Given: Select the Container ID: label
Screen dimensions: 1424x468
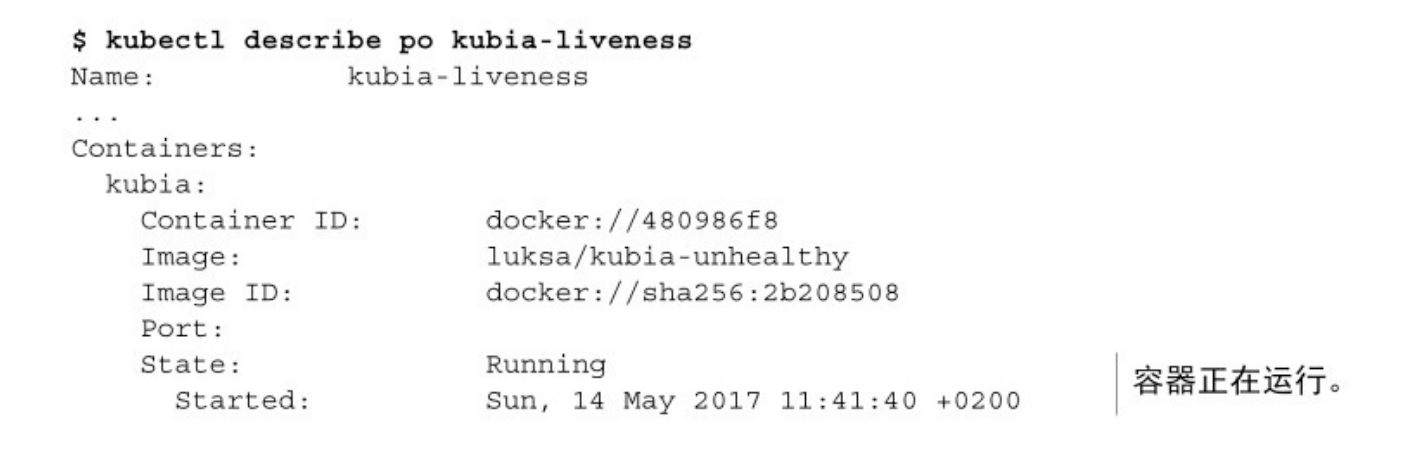Looking at the screenshot, I should click(x=250, y=222).
